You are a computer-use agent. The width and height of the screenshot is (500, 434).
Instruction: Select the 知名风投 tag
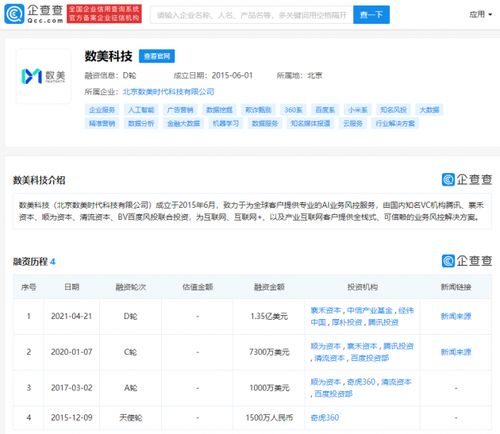[393, 110]
